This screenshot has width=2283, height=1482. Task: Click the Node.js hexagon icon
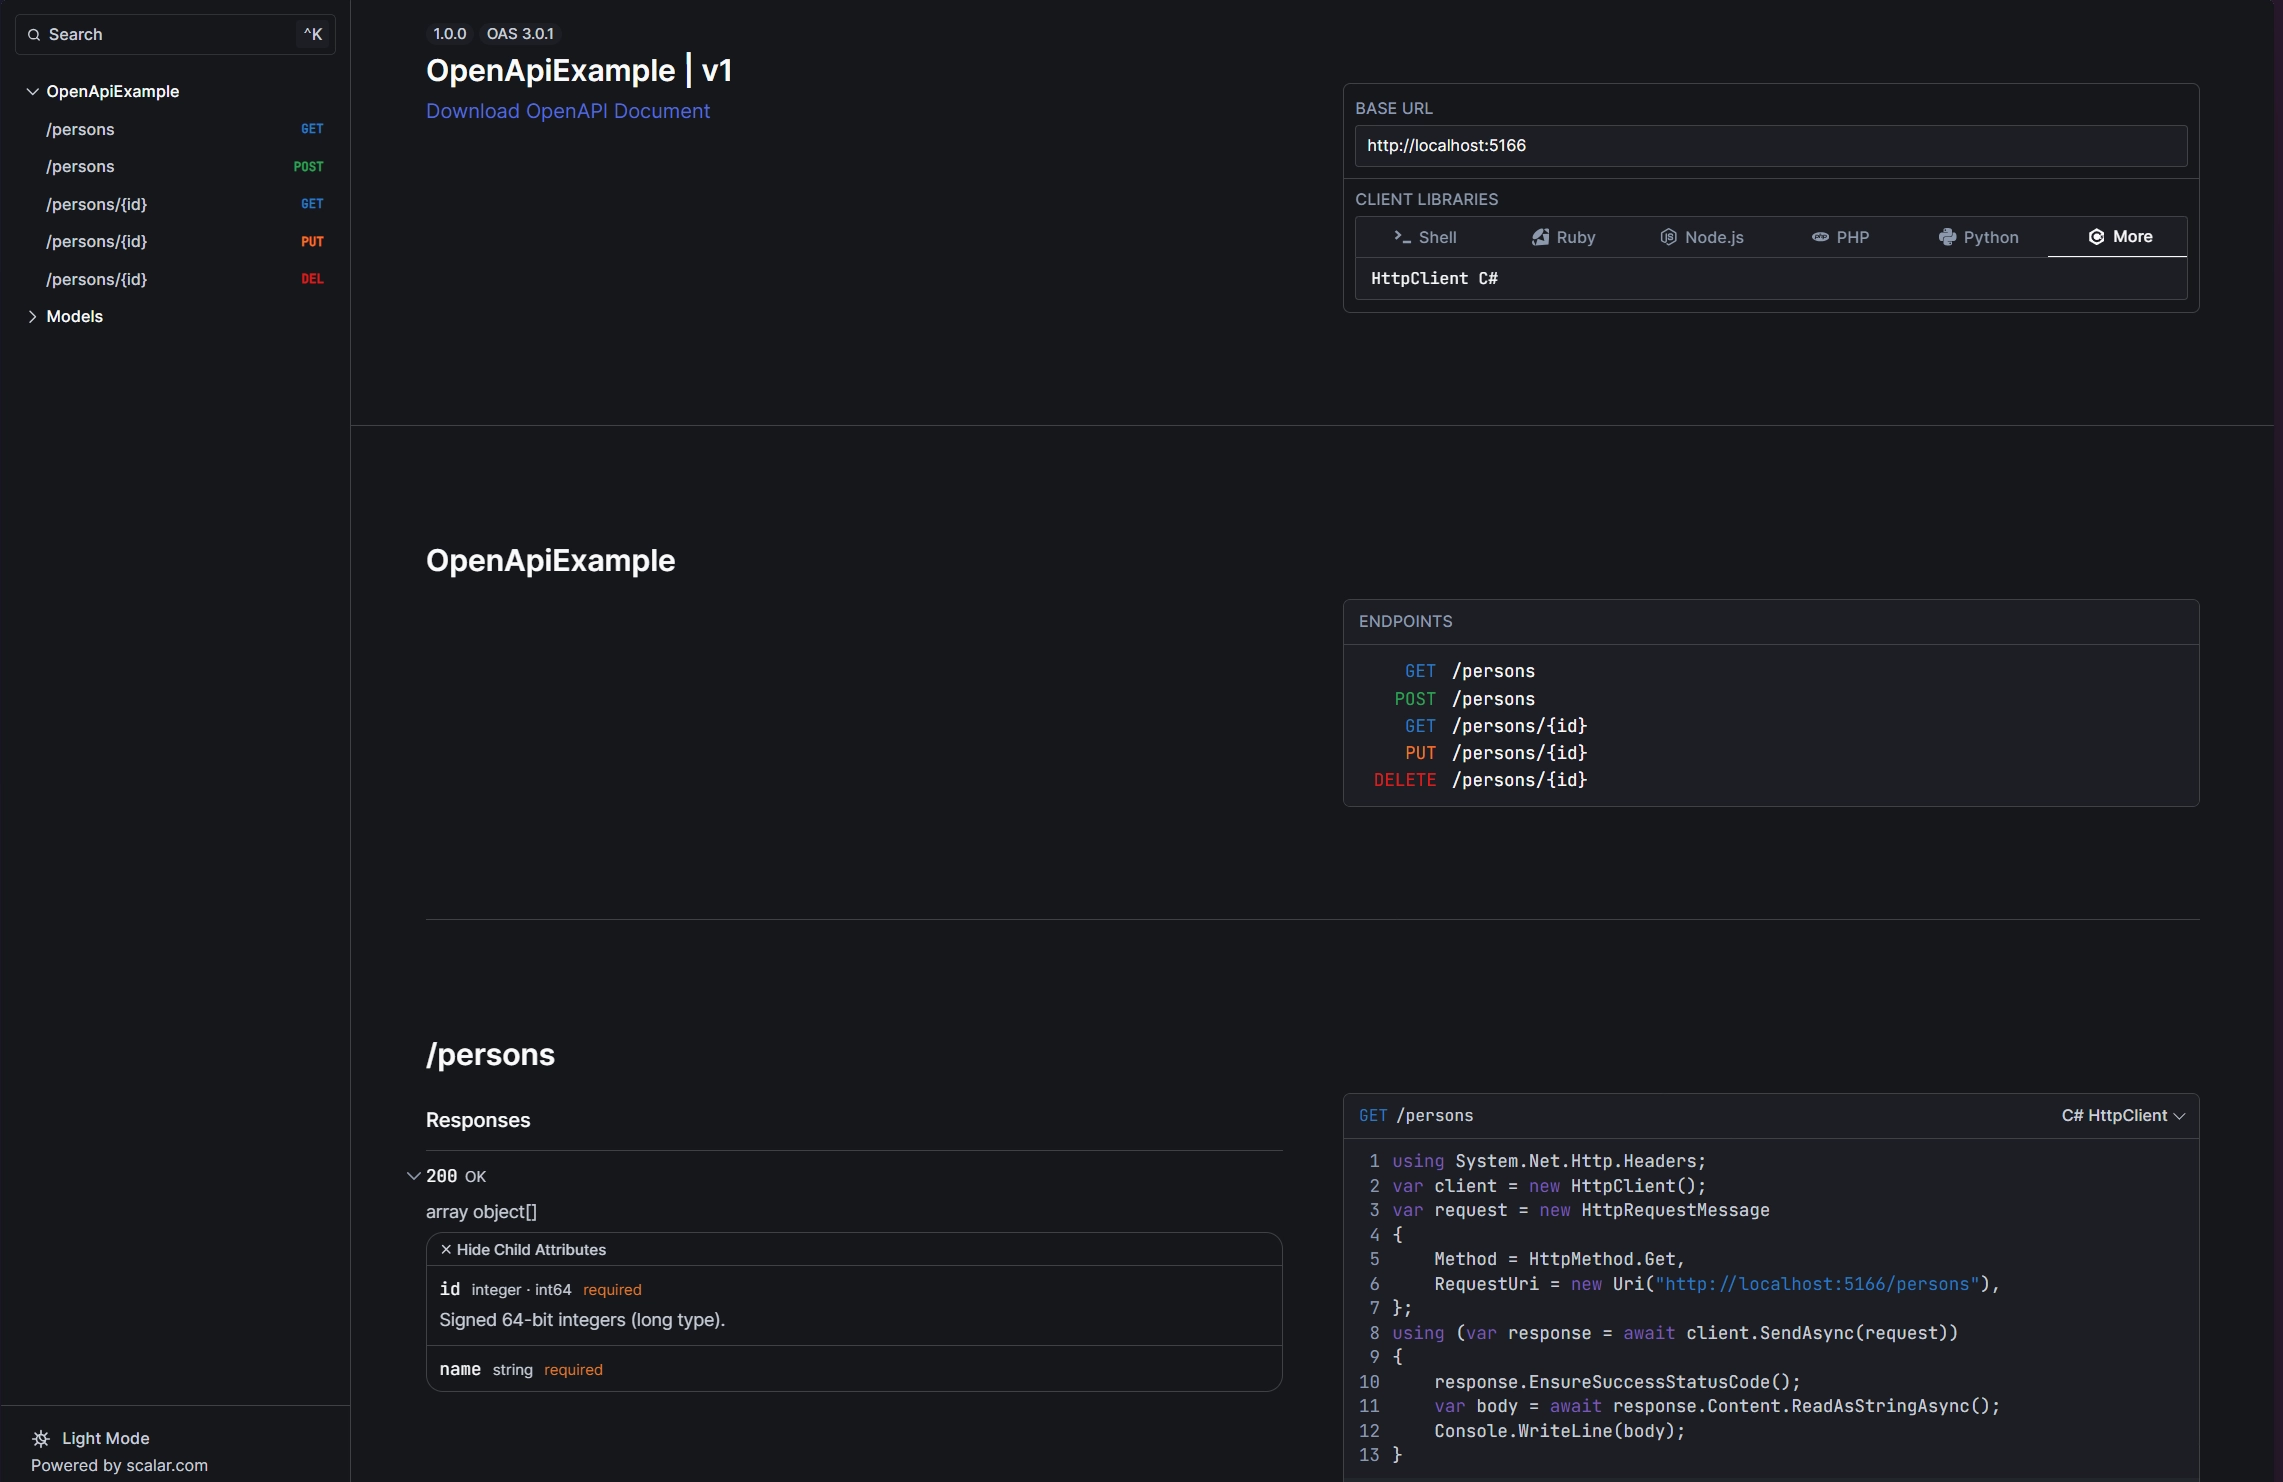point(1668,237)
